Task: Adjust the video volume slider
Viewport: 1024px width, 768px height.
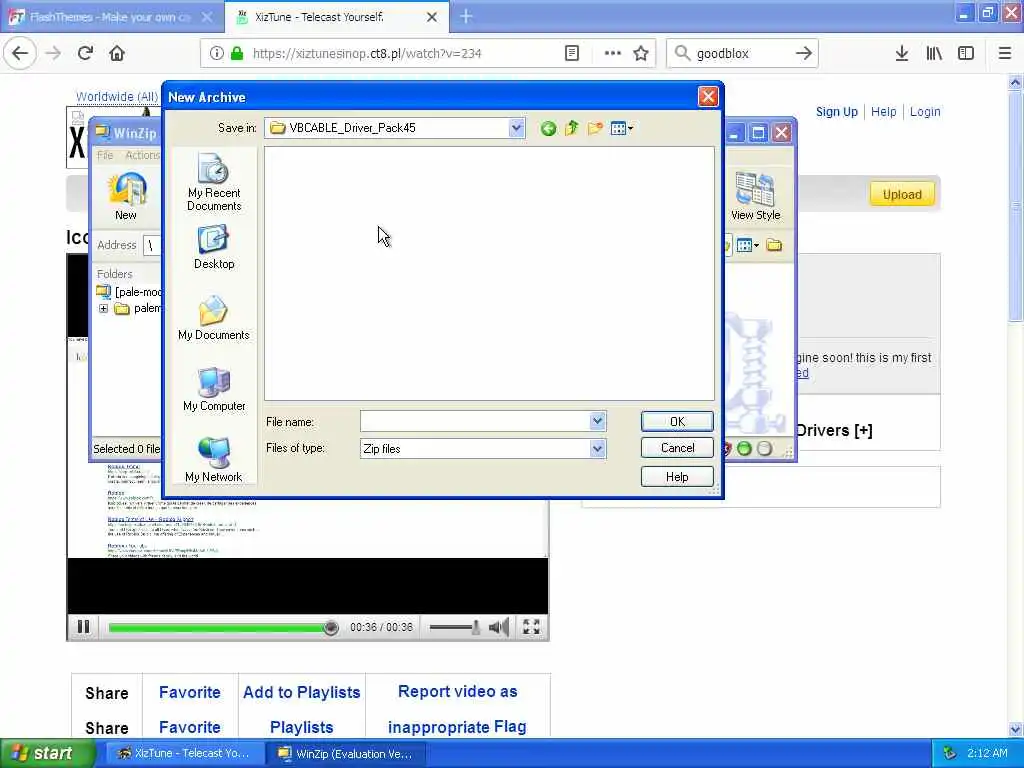Action: coord(454,628)
